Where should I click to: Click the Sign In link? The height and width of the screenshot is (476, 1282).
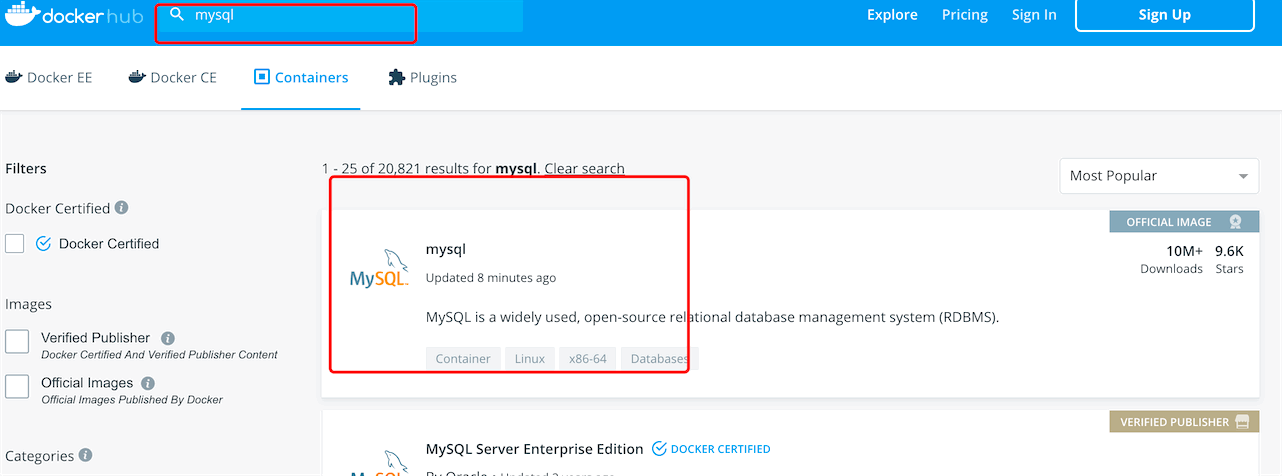1034,15
